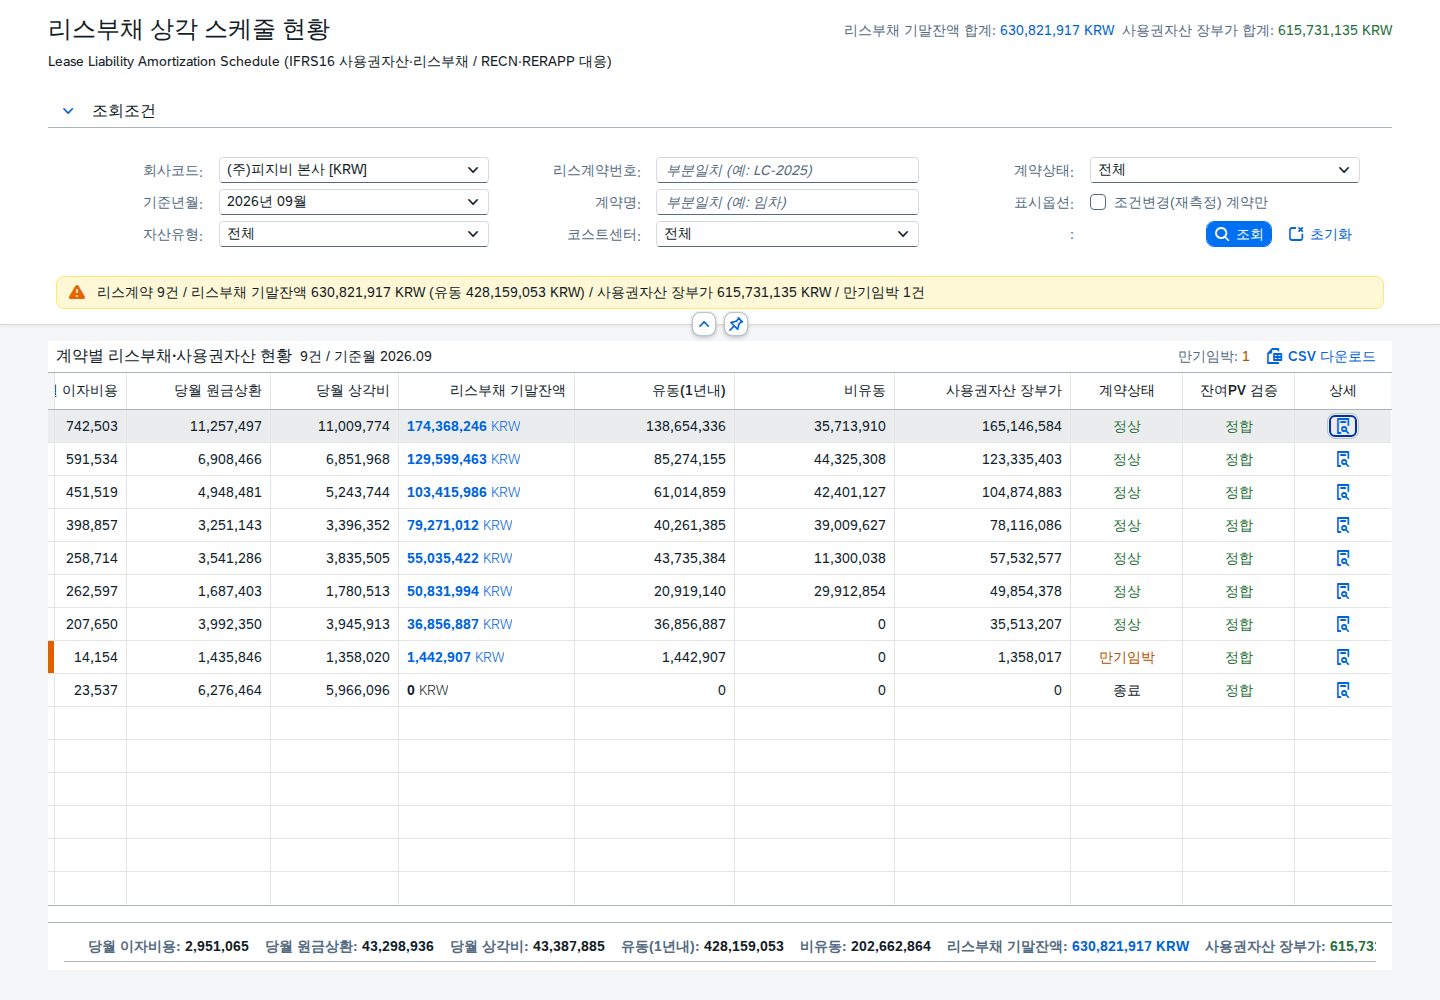Open detail for 79,271,012 KRW row
Image resolution: width=1440 pixels, height=1000 pixels.
[x=1343, y=525]
